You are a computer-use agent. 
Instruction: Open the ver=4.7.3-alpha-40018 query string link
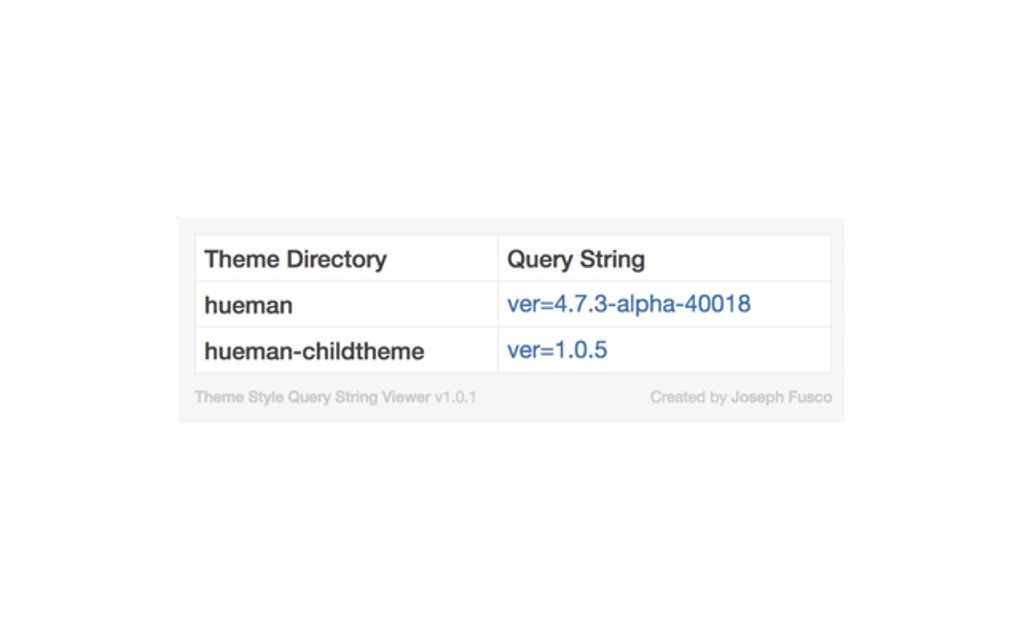coord(627,303)
